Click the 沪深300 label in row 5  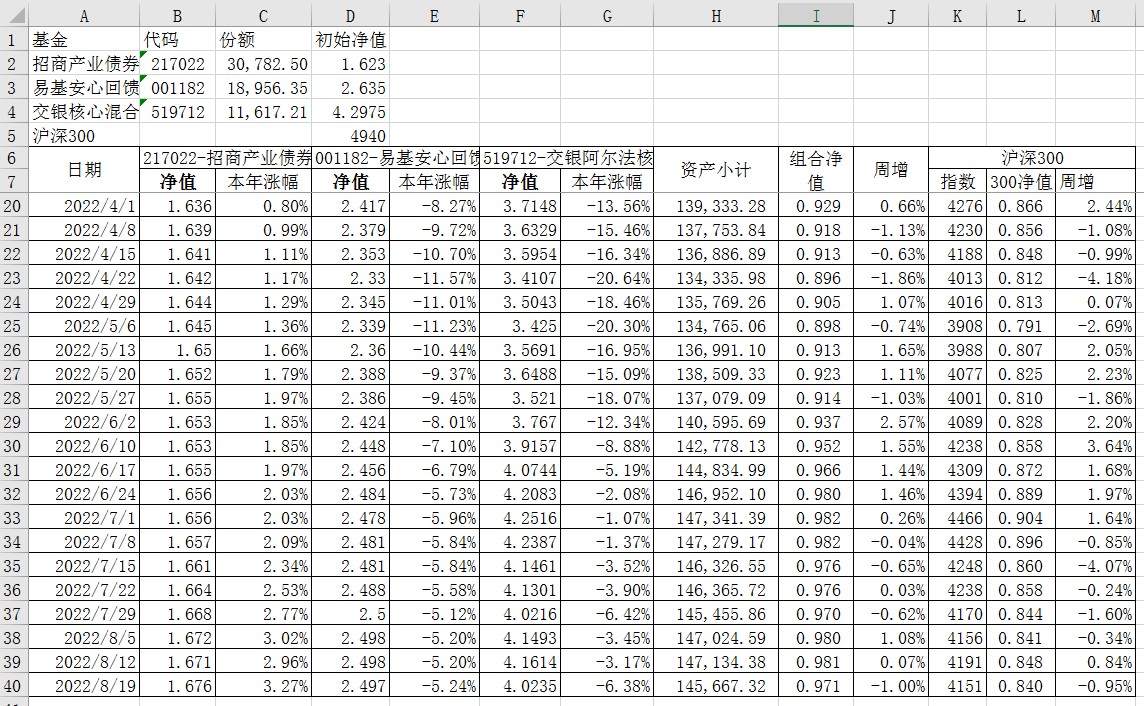[84, 136]
